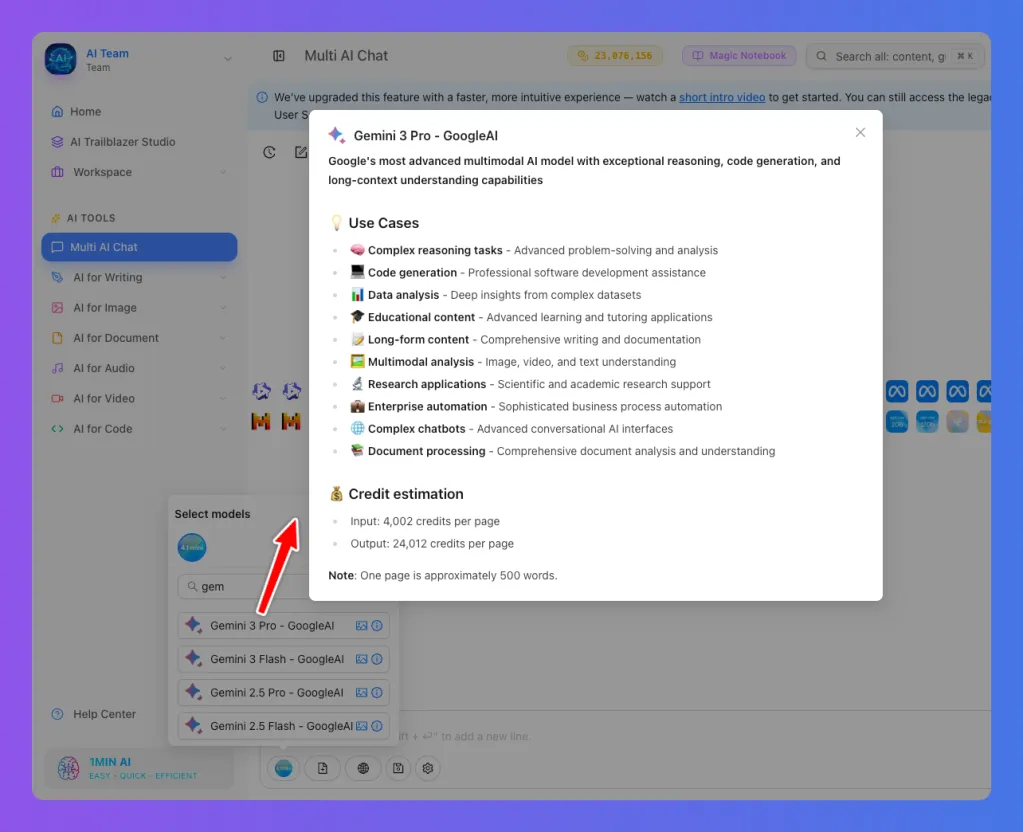Open Workspace in the sidebar

point(139,172)
